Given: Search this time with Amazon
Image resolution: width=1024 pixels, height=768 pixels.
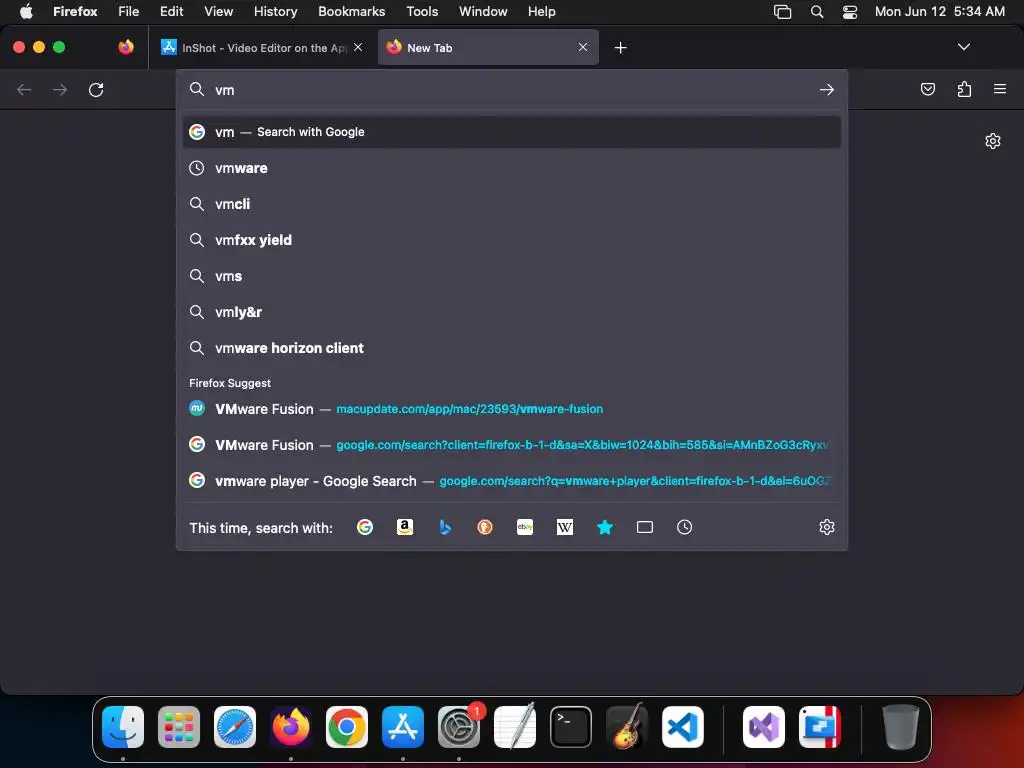Looking at the screenshot, I should [405, 527].
